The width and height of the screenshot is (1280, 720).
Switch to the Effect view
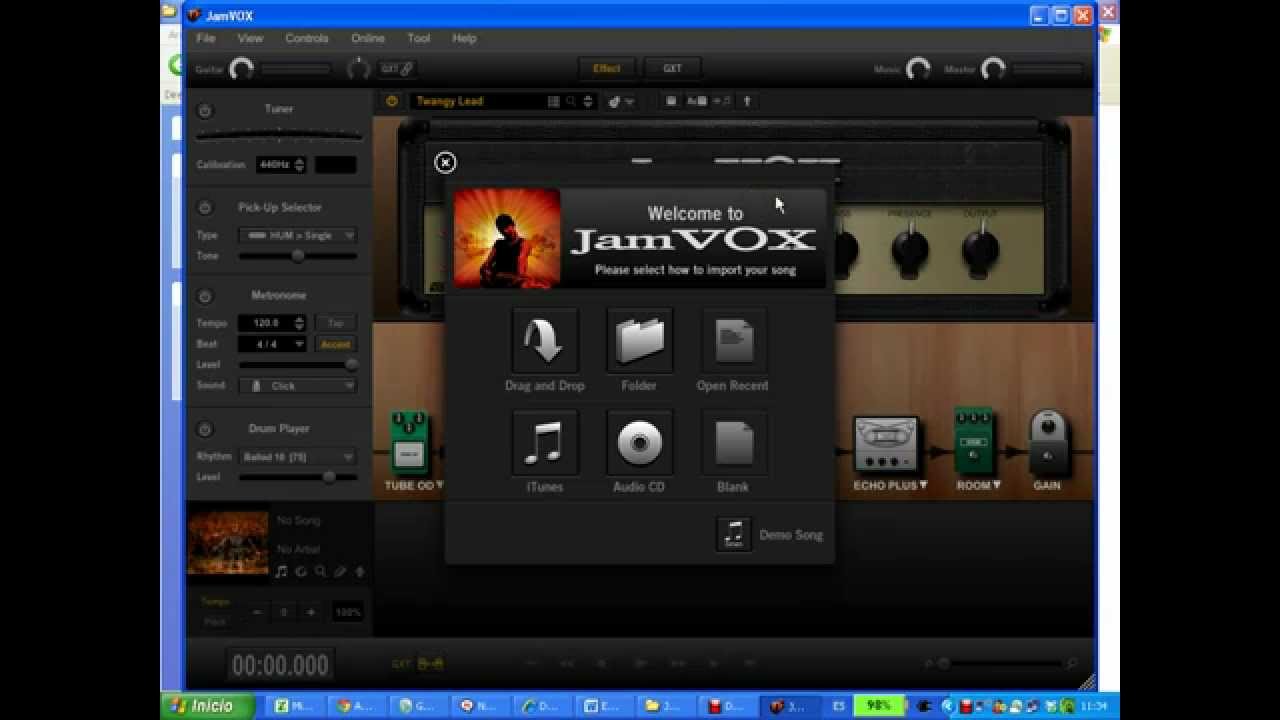point(607,69)
